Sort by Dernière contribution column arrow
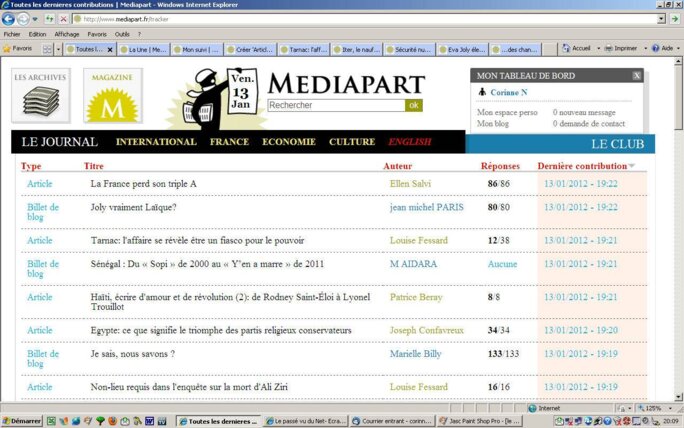 point(631,166)
